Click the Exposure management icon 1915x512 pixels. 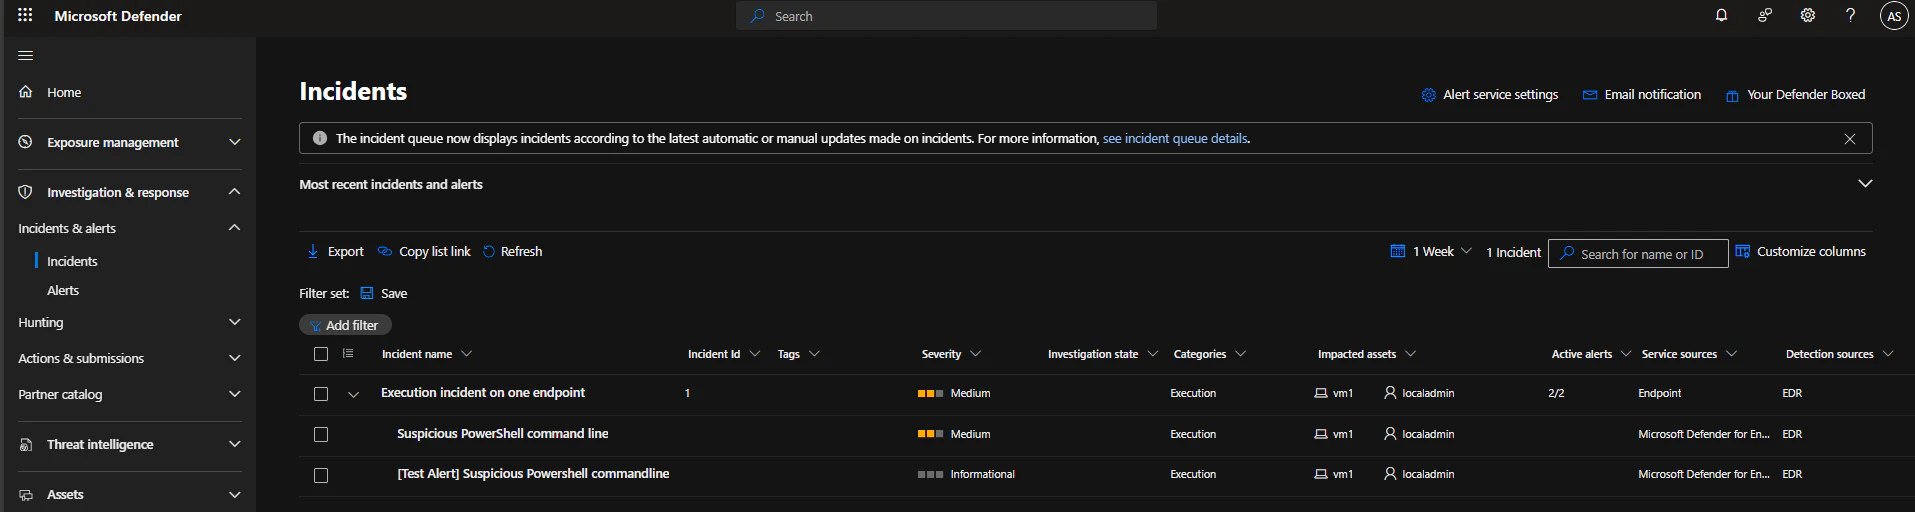[x=26, y=142]
